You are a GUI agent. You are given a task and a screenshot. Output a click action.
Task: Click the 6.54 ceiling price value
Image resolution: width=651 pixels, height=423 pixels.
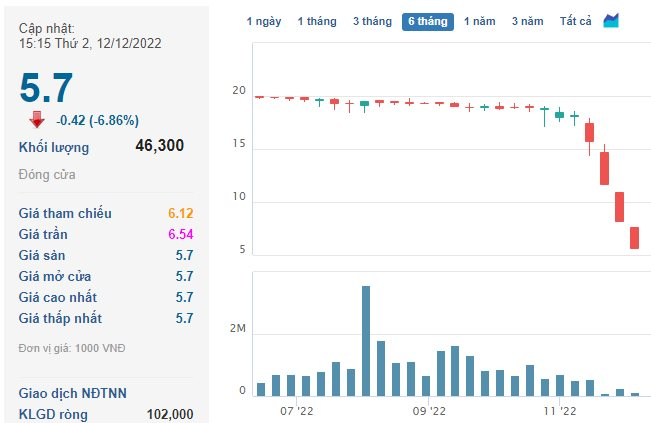(x=181, y=235)
